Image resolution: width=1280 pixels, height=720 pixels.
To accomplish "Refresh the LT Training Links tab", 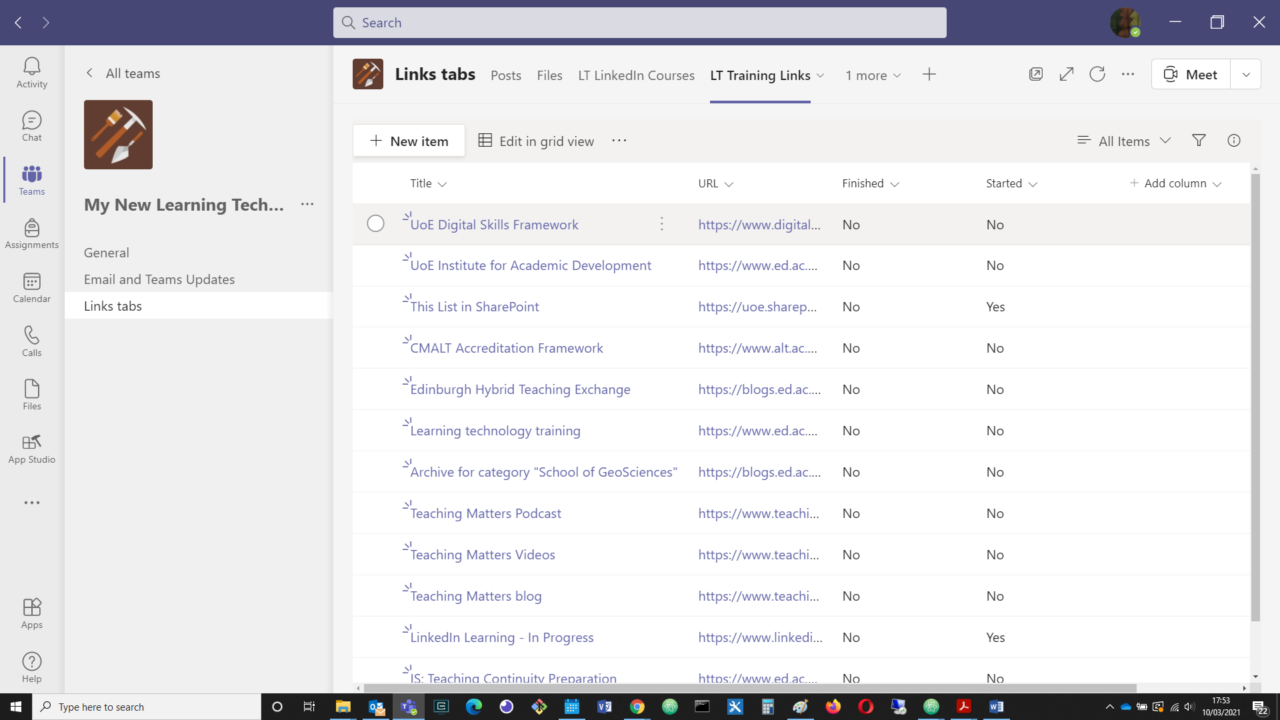I will [x=1097, y=73].
